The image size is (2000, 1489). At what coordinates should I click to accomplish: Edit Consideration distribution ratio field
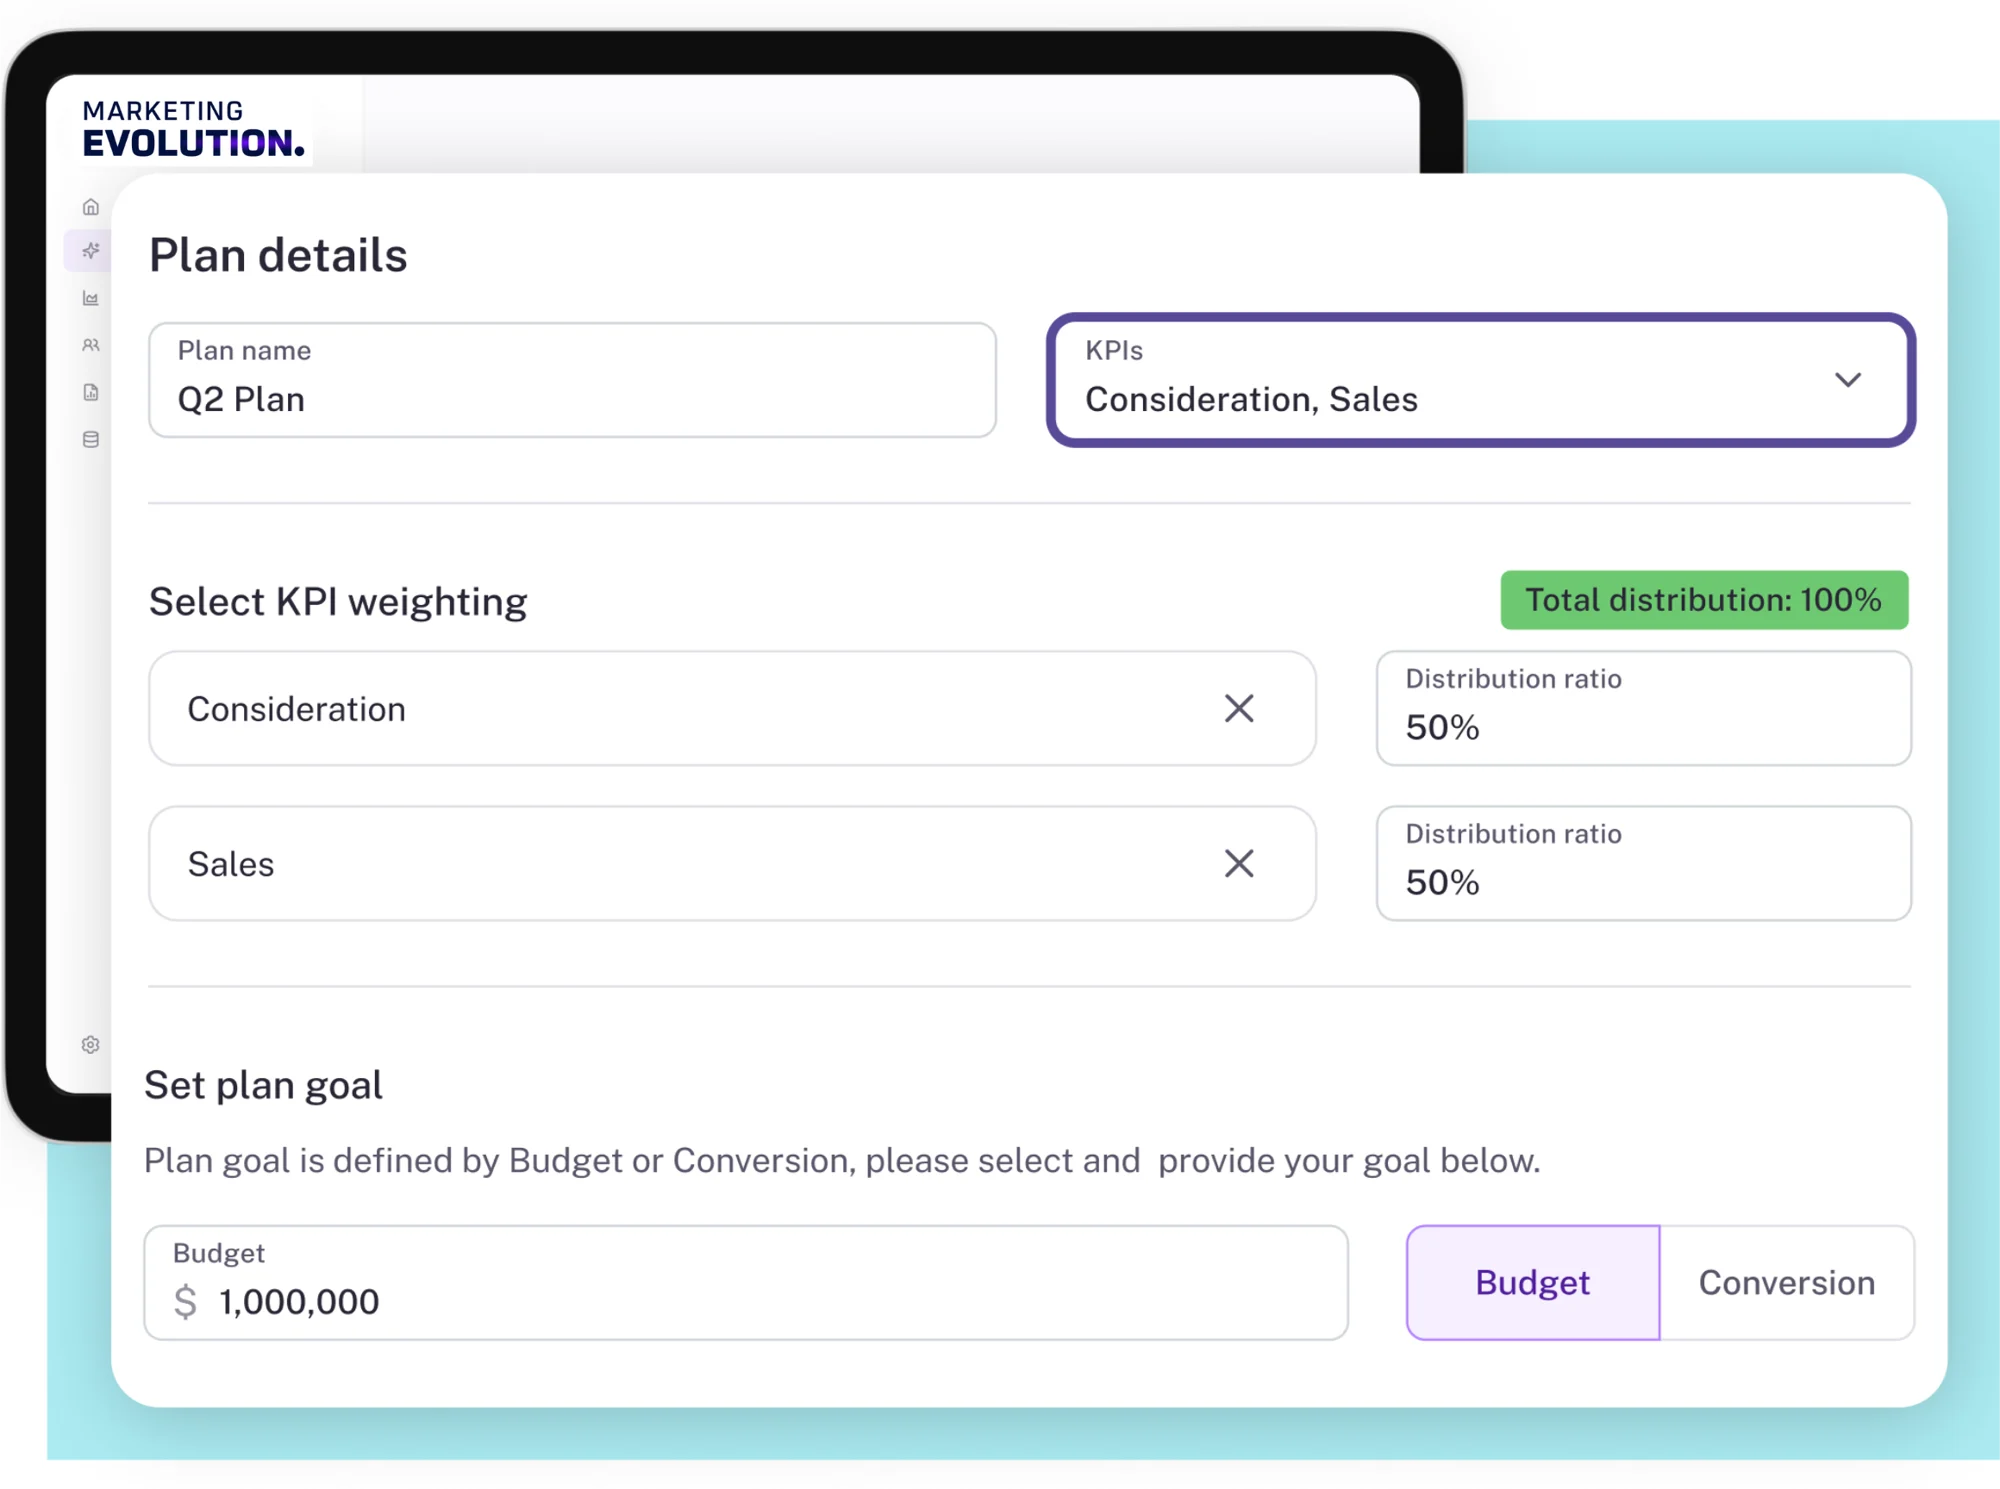click(x=1642, y=709)
